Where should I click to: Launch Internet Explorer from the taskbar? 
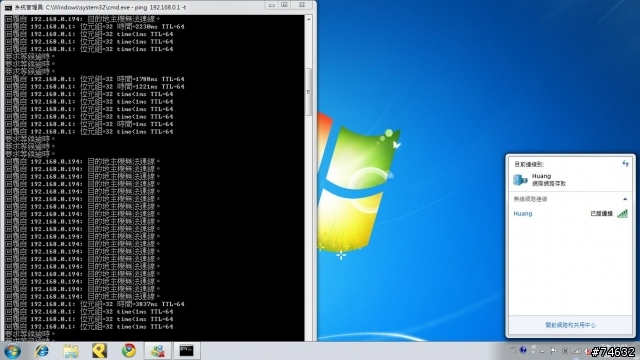(42, 351)
